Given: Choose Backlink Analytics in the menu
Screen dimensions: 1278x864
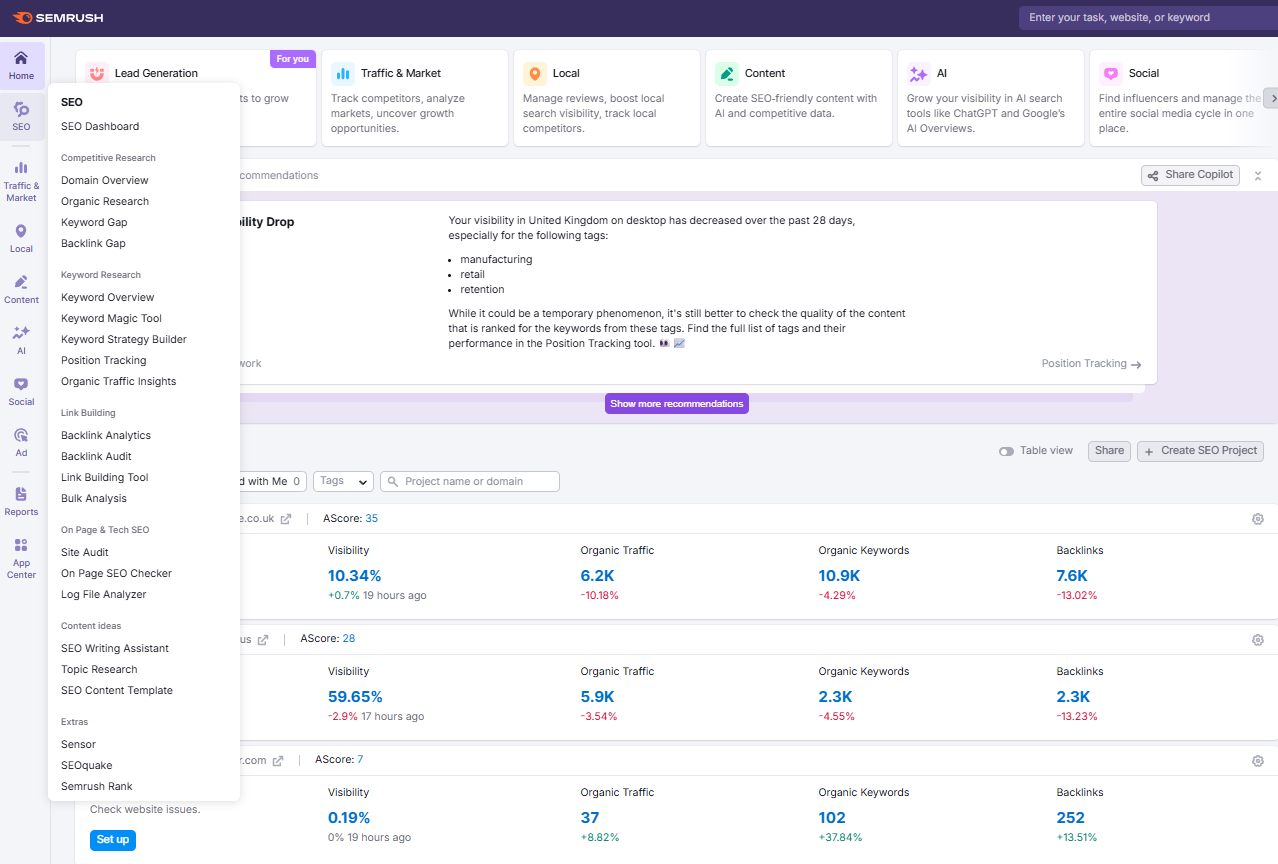Looking at the screenshot, I should click(106, 435).
